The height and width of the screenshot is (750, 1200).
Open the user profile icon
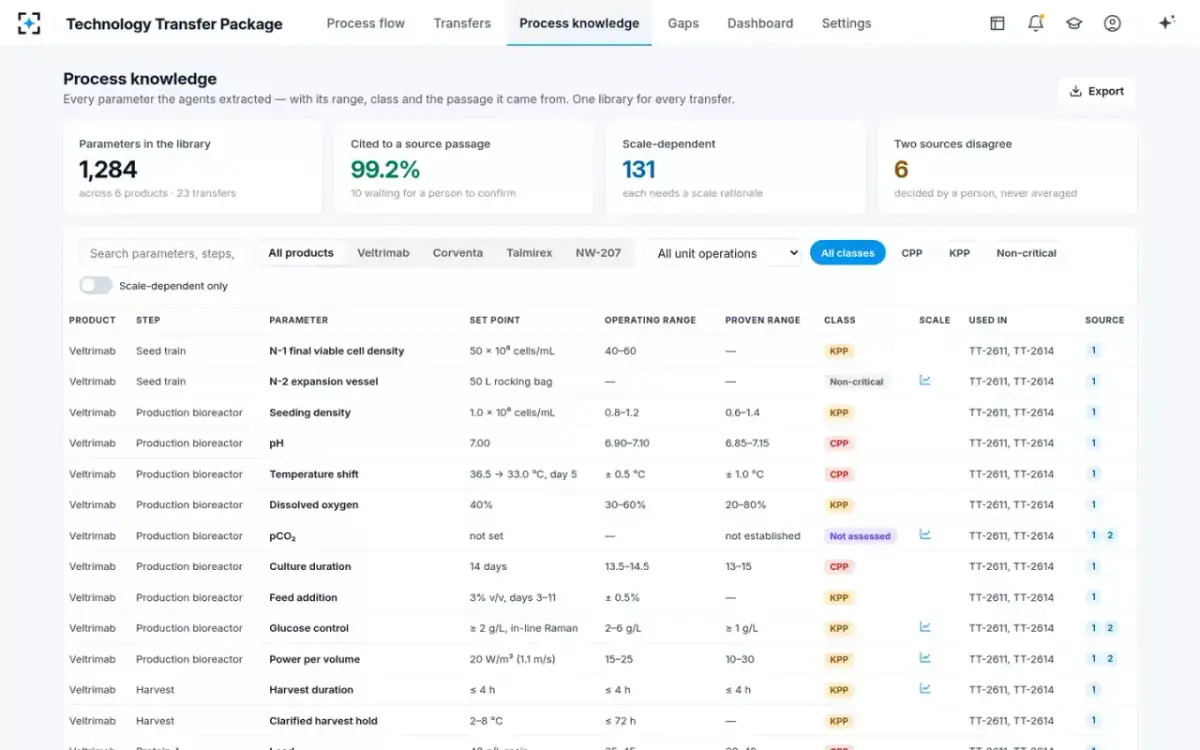pos(1112,23)
